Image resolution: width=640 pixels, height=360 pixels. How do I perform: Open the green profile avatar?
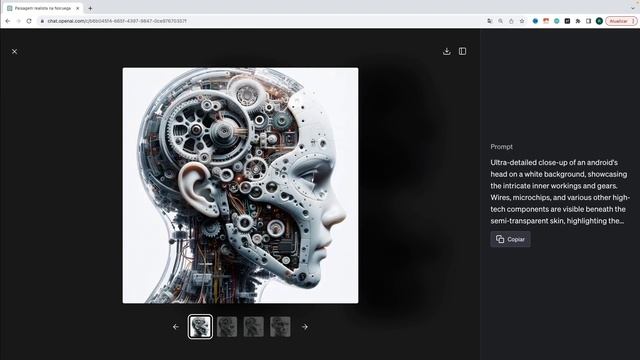(x=599, y=21)
